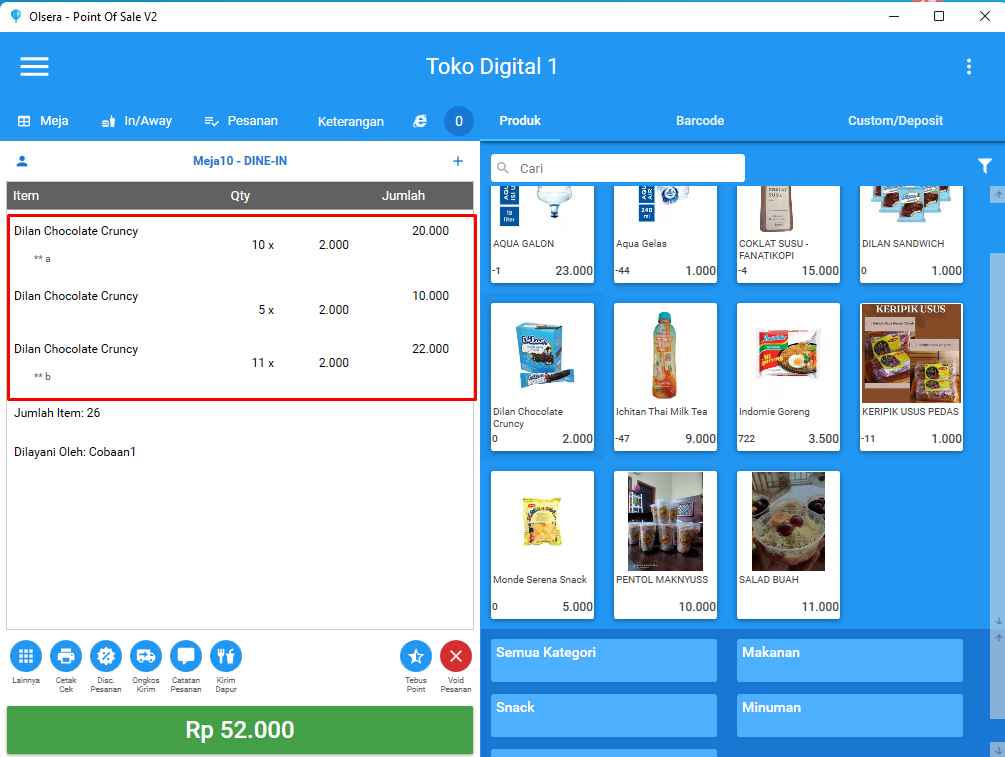Viewport: 1005px width, 757px height.
Task: Open Catatan Pesanan note icon
Action: click(x=186, y=656)
